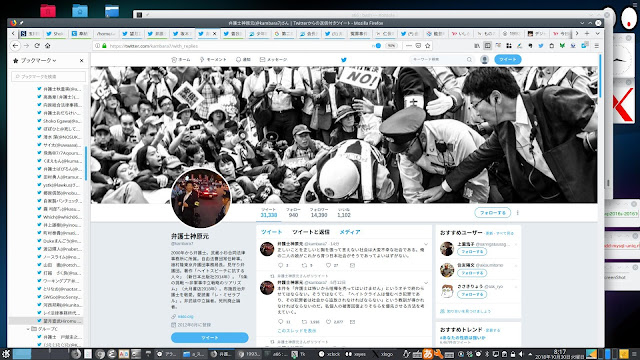This screenshot has height=360, width=640.
Task: Go back with the Firefox back arrow
Action: pyautogui.click(x=16, y=46)
